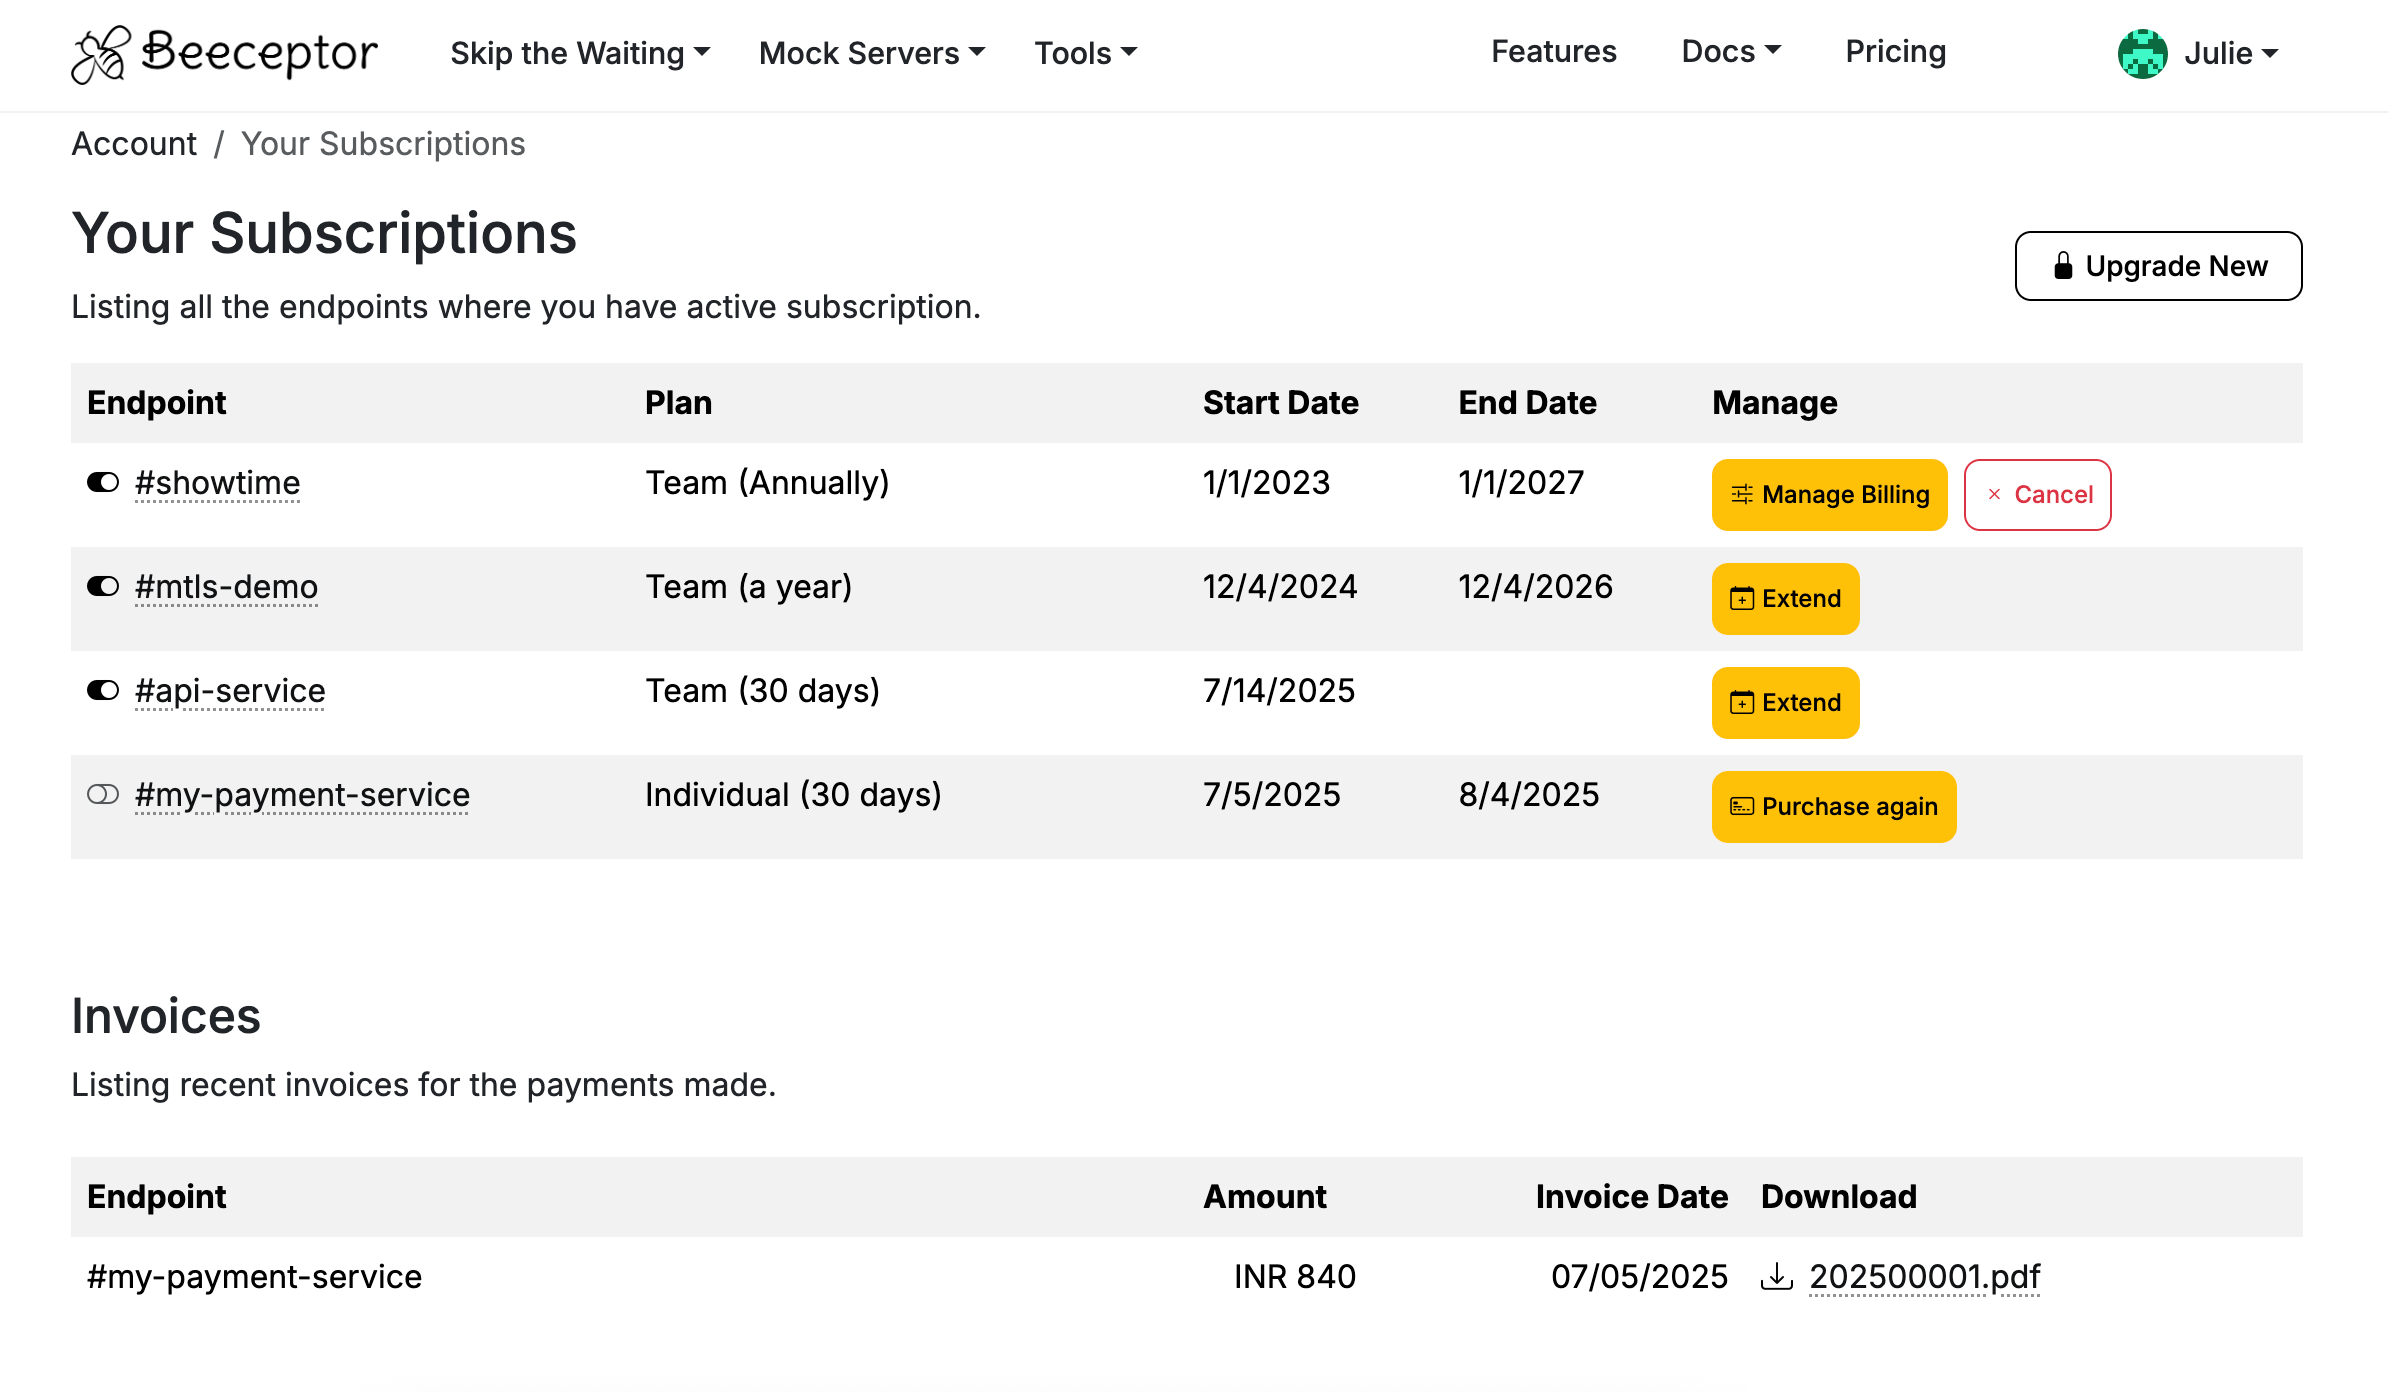Open Julie's profile avatar icon

tap(2142, 55)
